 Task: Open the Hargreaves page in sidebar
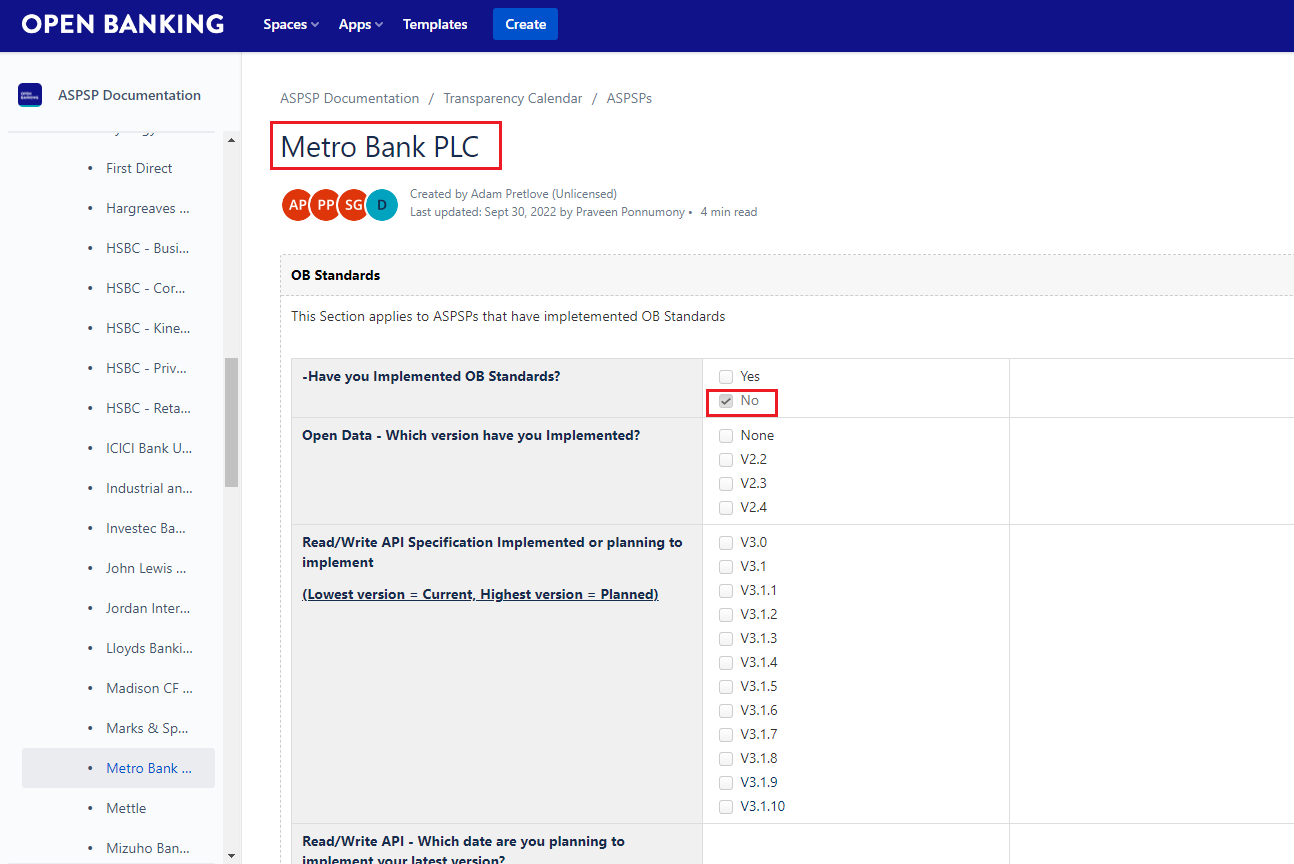pos(148,208)
